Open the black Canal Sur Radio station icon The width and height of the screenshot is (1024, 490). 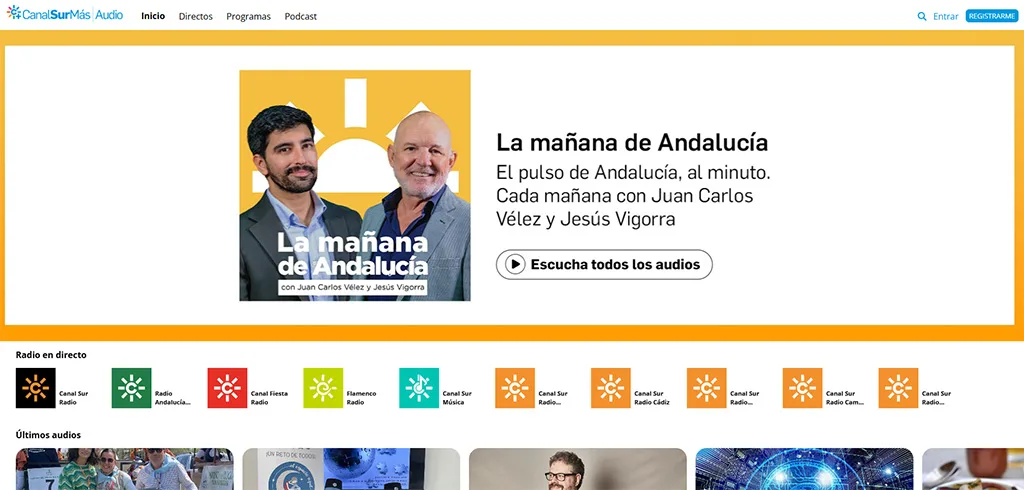point(35,388)
